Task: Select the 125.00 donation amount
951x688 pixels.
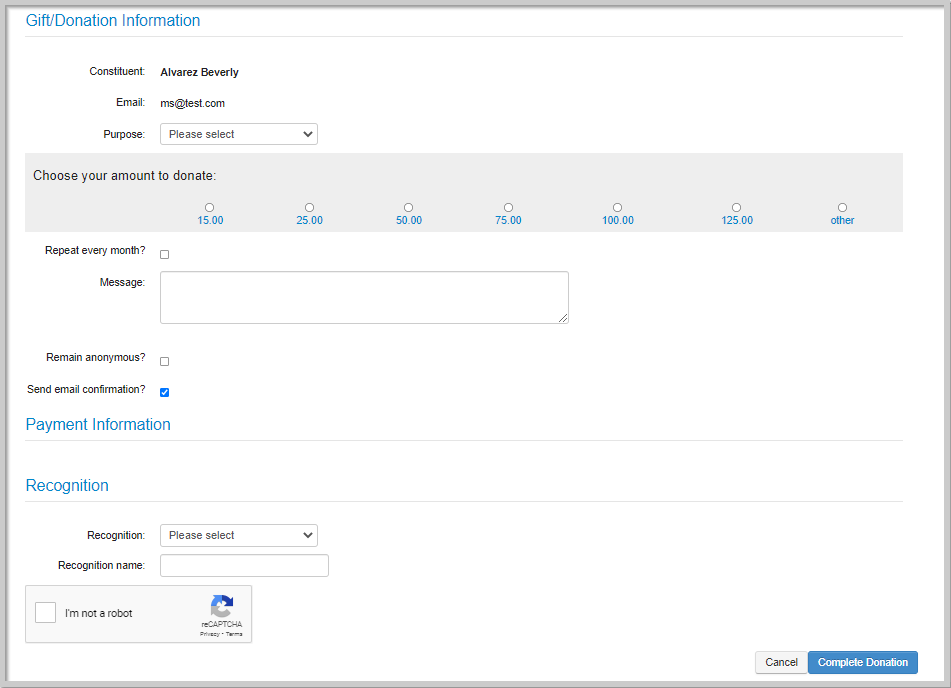Action: point(737,207)
